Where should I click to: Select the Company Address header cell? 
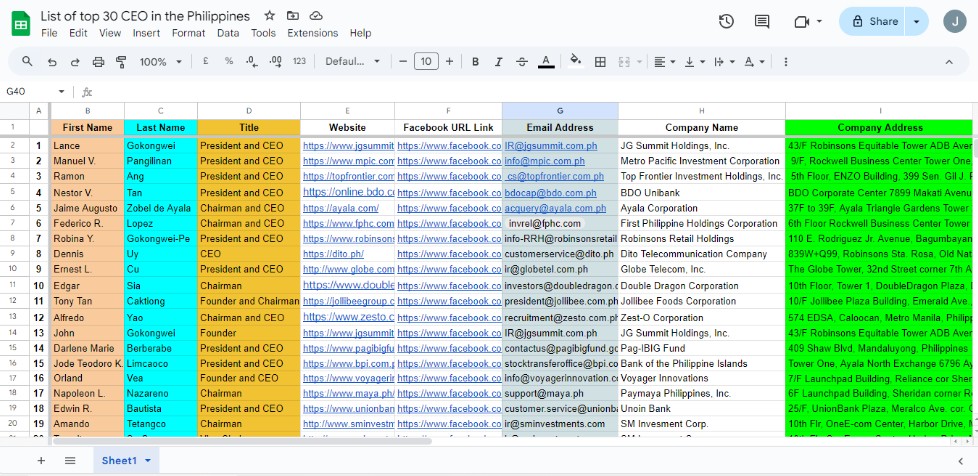point(879,127)
